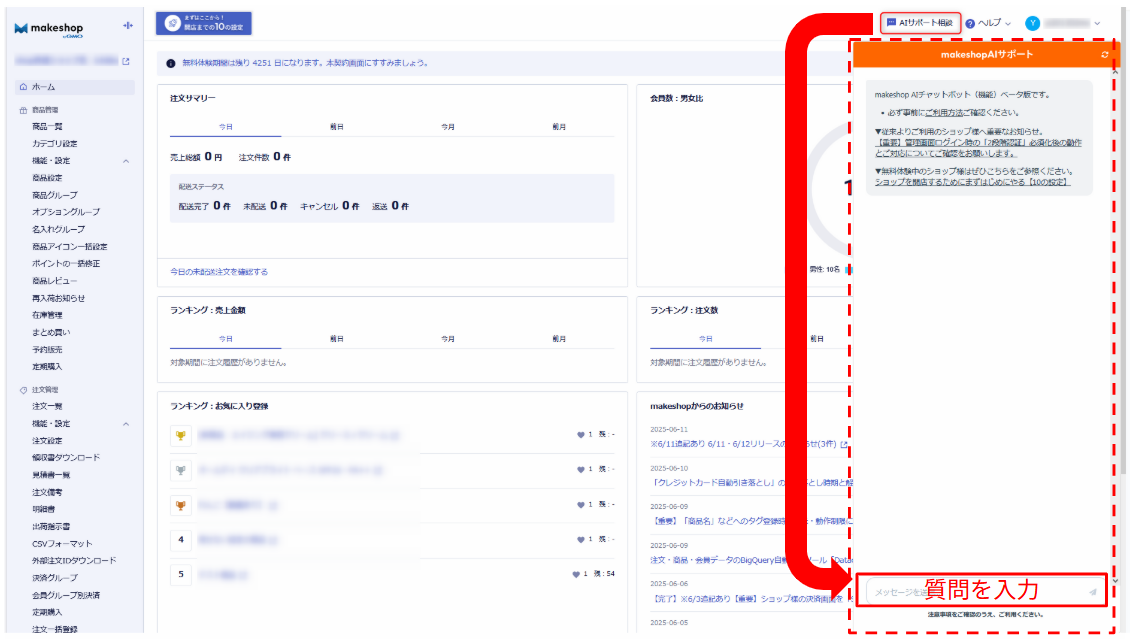The image size is (1130, 644).
Task: Click the home icon beside ホーム
Action: [x=23, y=87]
